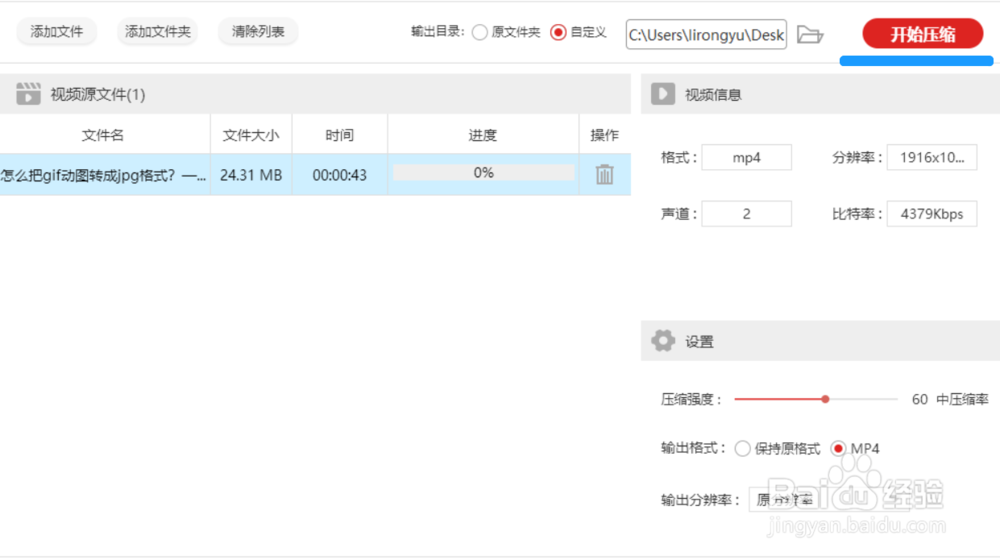
Task: Select the file row 怎么把gif动图转成jpg格式
Action: [315, 175]
